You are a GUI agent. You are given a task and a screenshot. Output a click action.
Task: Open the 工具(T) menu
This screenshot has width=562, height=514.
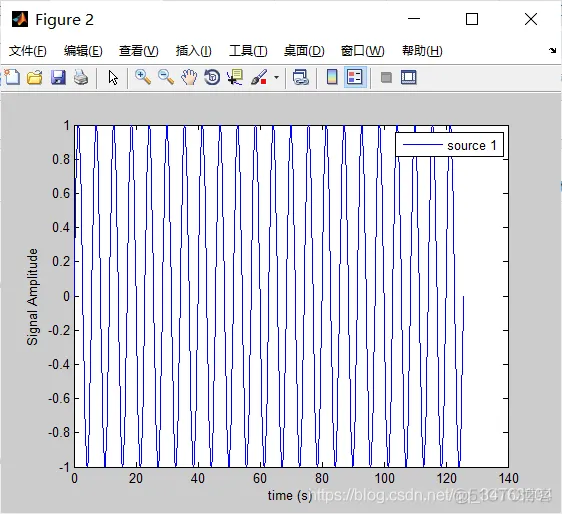pos(248,51)
